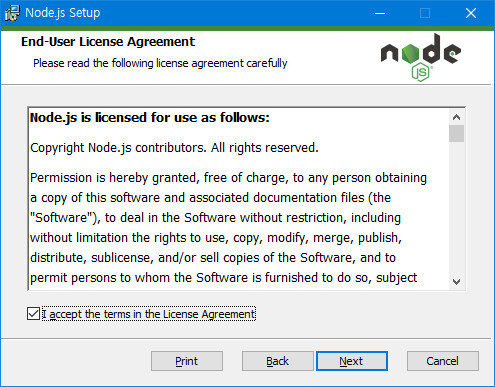Viewport: 495px width, 387px height.
Task: Uncheck the accept license terms checkbox
Action: click(x=33, y=314)
